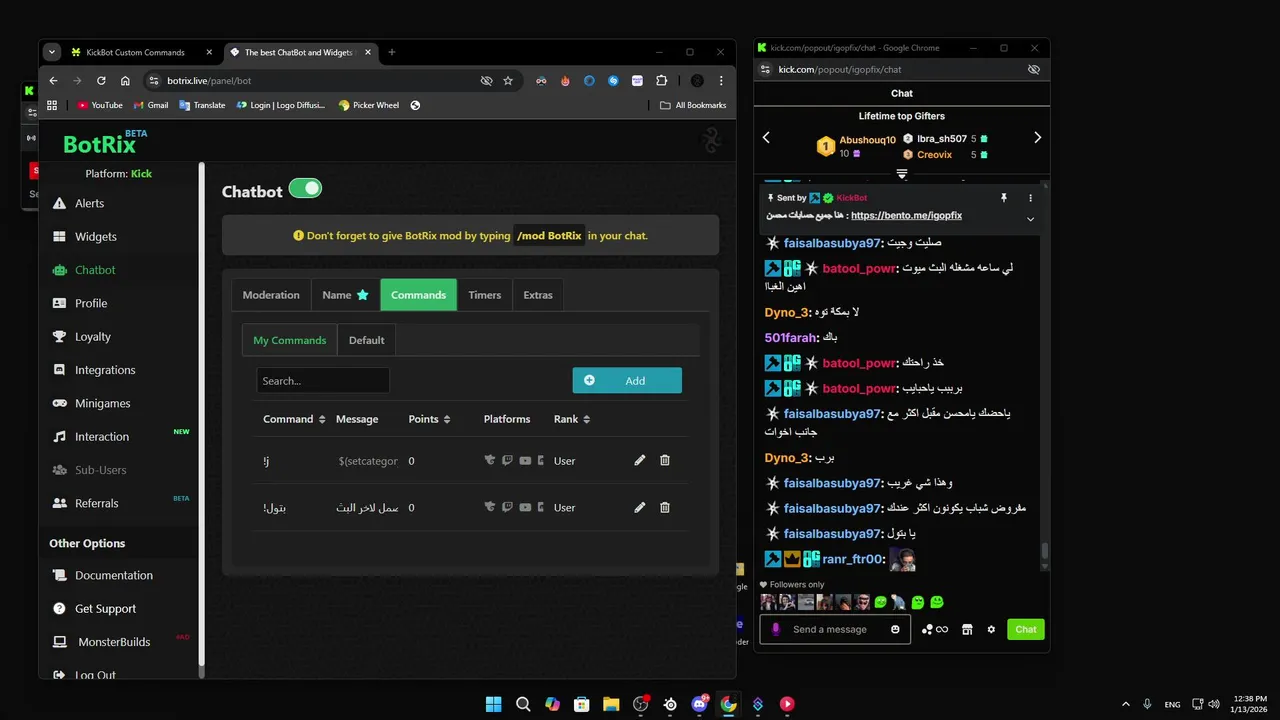1280x720 pixels.
Task: Switch to the Moderation tab
Action: pos(271,295)
